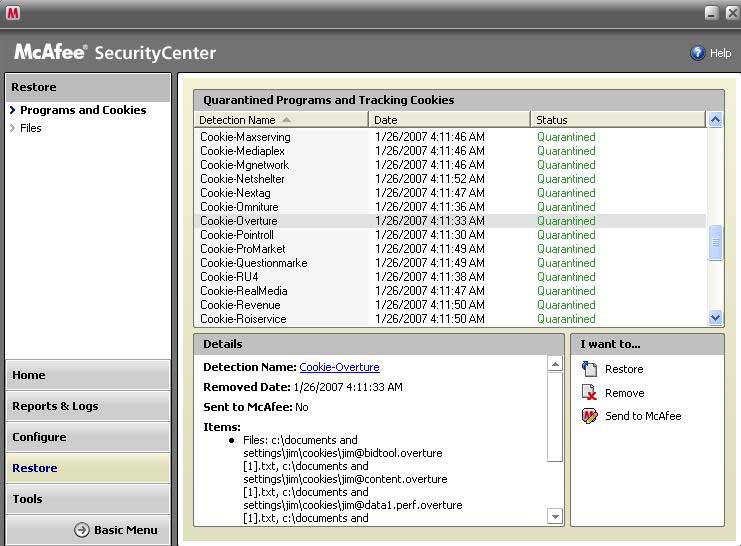Select the Restore menu section

[88, 468]
